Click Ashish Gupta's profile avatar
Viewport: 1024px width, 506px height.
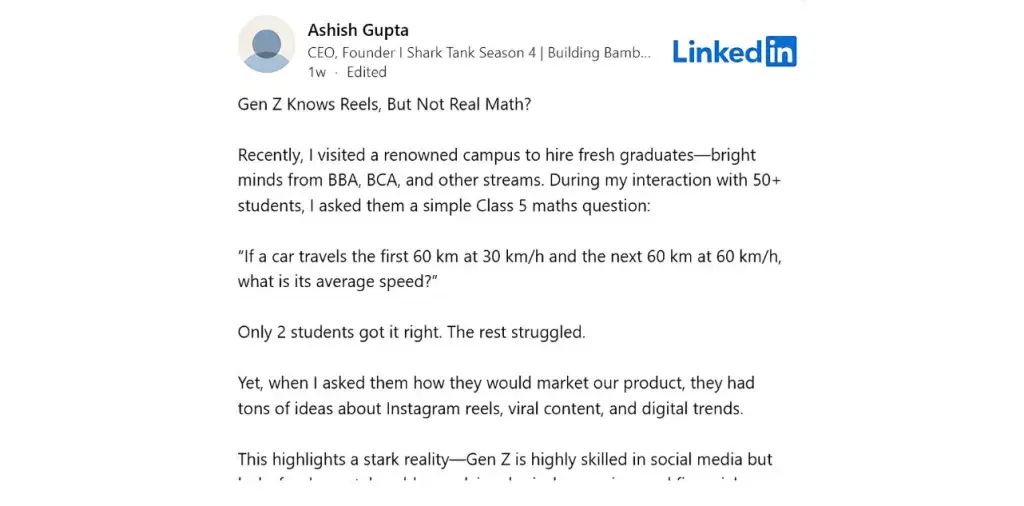click(x=266, y=45)
